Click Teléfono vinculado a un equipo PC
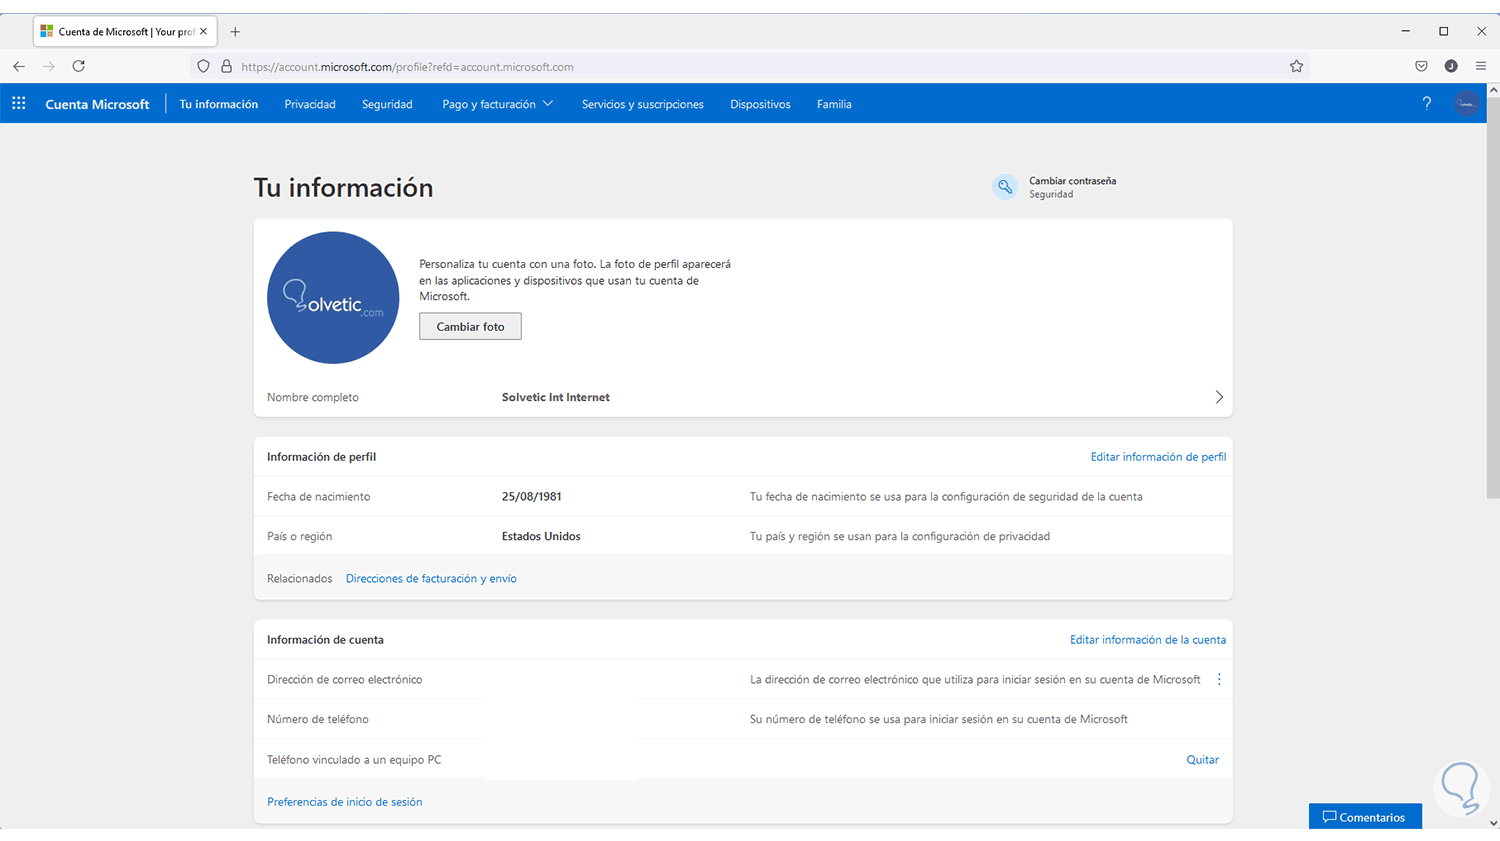1500x841 pixels. point(354,760)
